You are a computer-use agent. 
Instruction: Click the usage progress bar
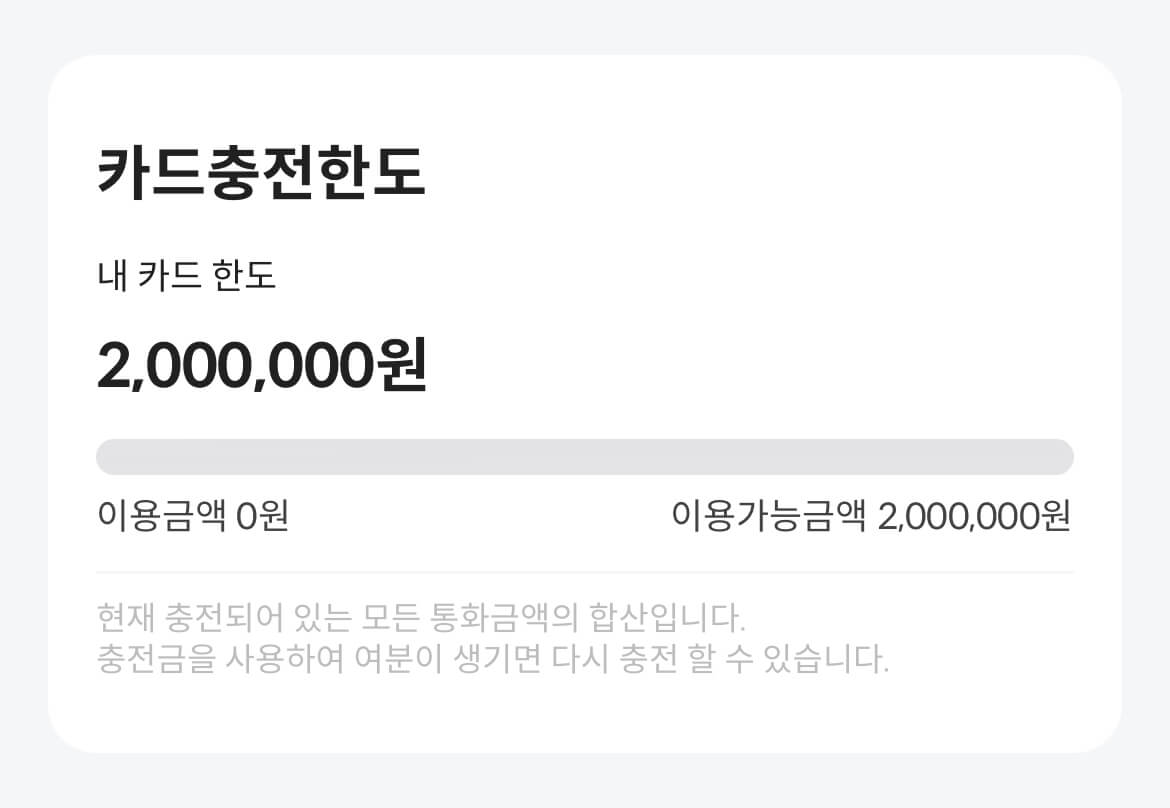pos(585,456)
